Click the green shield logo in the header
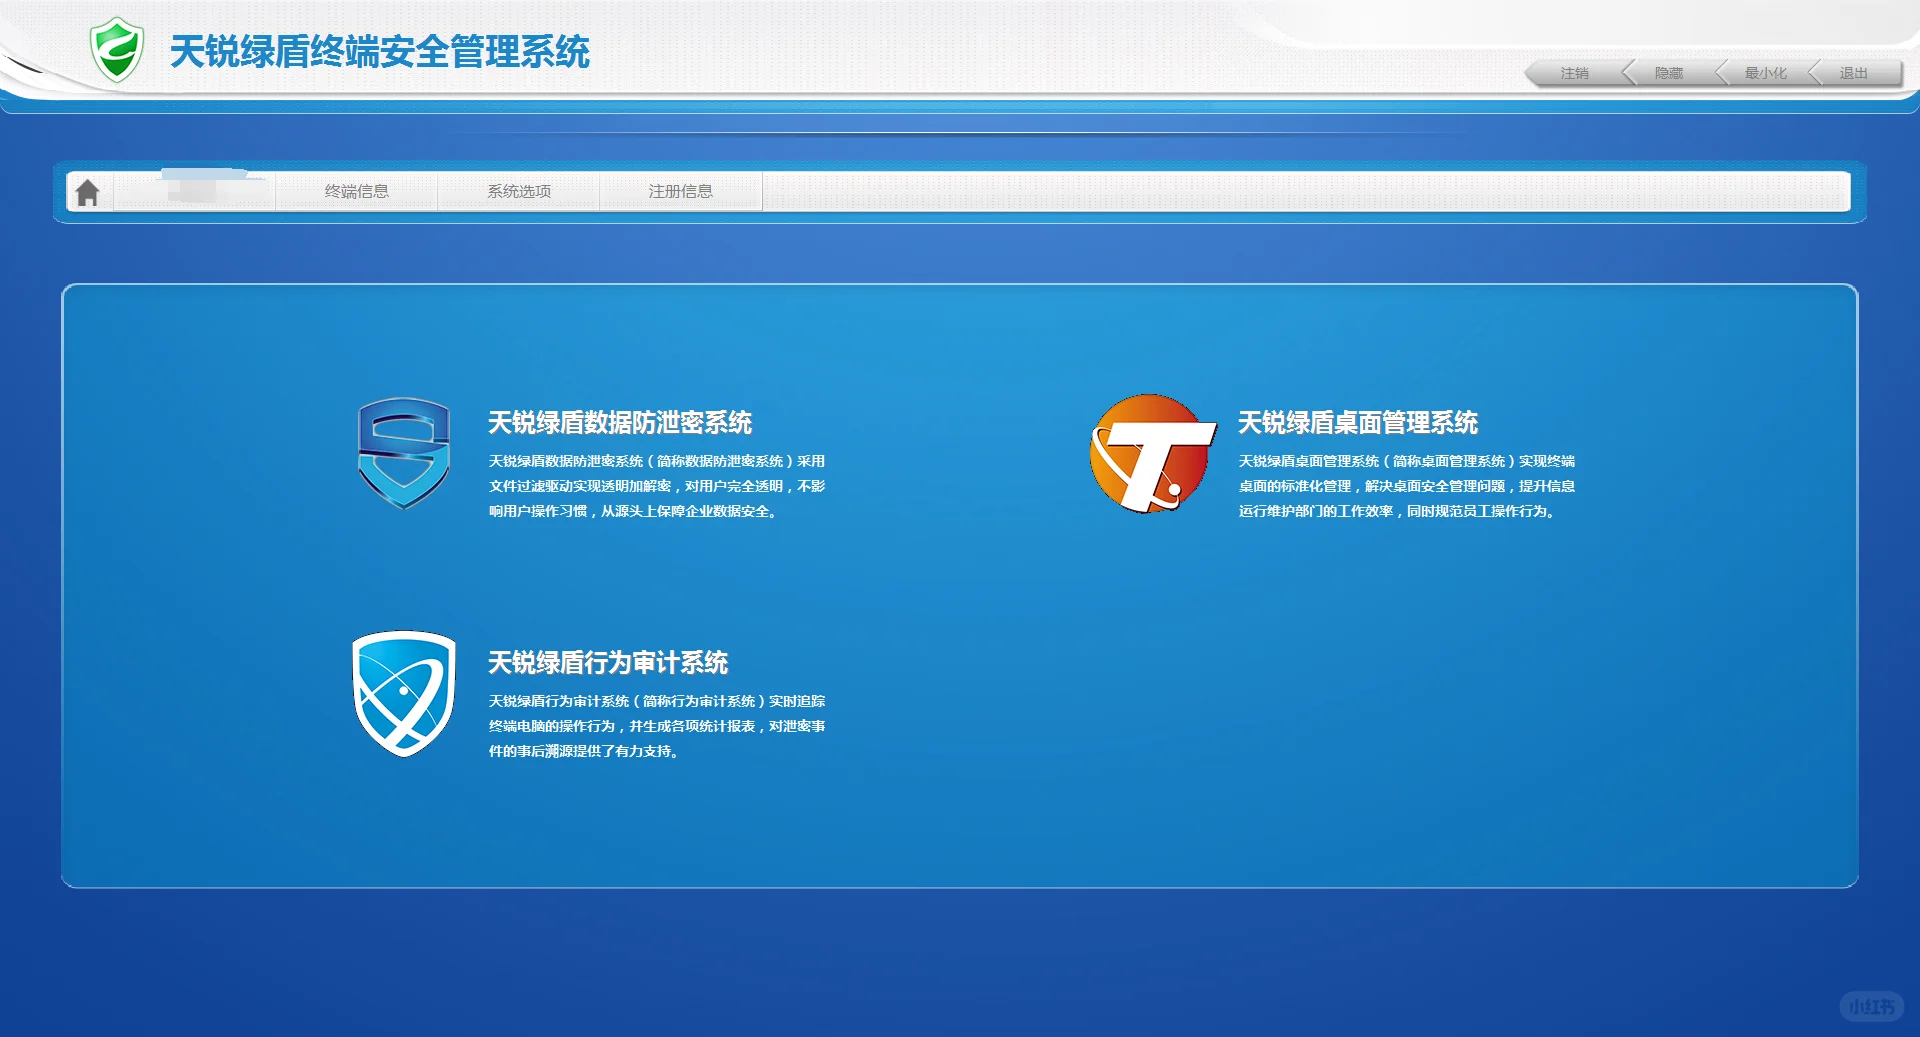 point(117,49)
